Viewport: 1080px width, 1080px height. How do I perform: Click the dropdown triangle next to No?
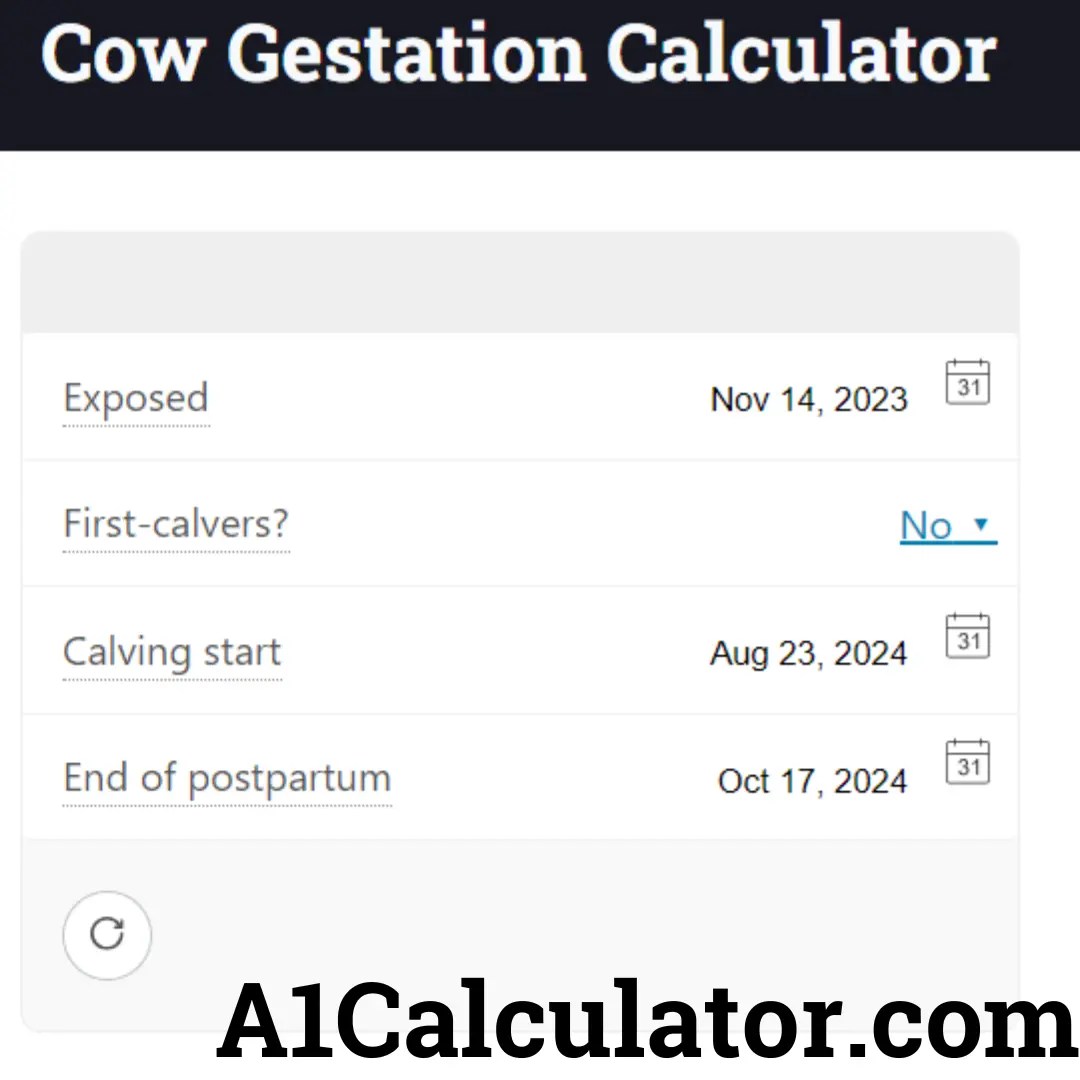click(x=981, y=524)
